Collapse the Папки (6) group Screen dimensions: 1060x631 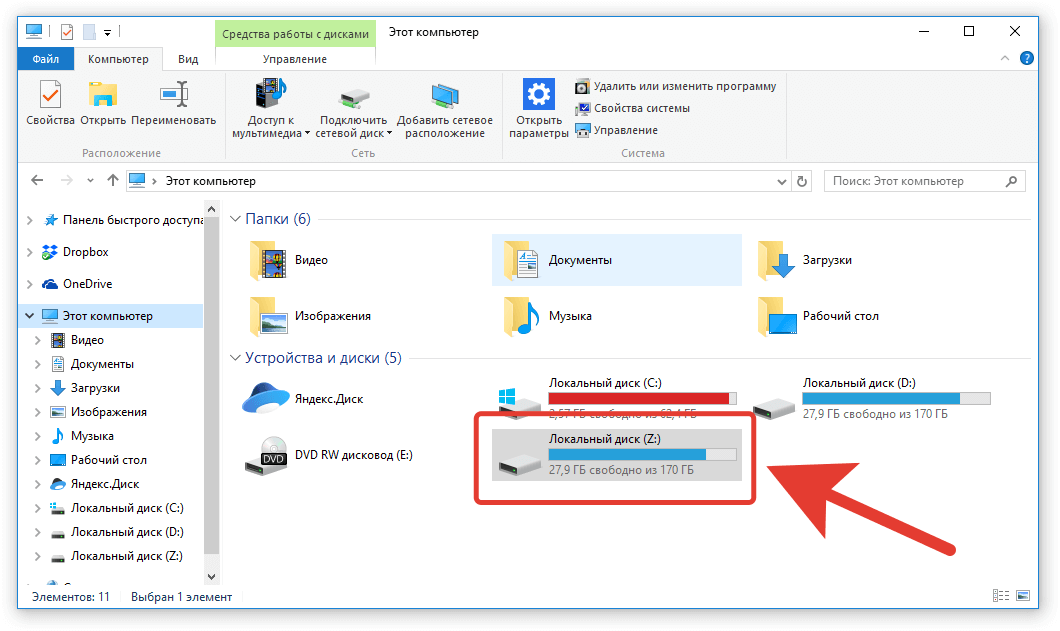pos(236,219)
